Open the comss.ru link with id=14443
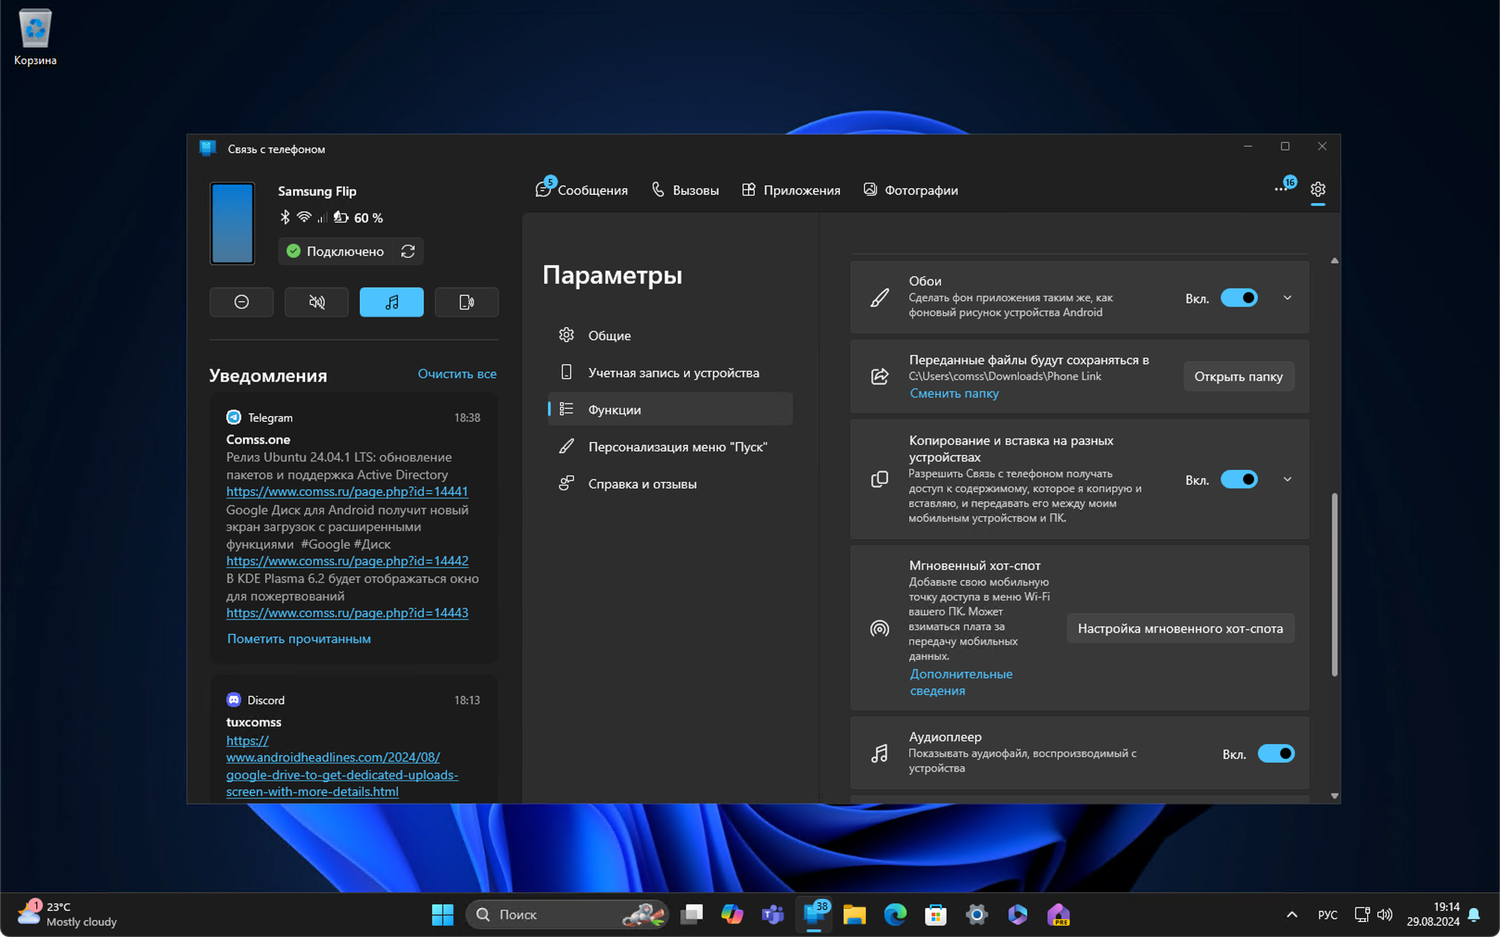Screen dimensions: 1500x937 347,613
